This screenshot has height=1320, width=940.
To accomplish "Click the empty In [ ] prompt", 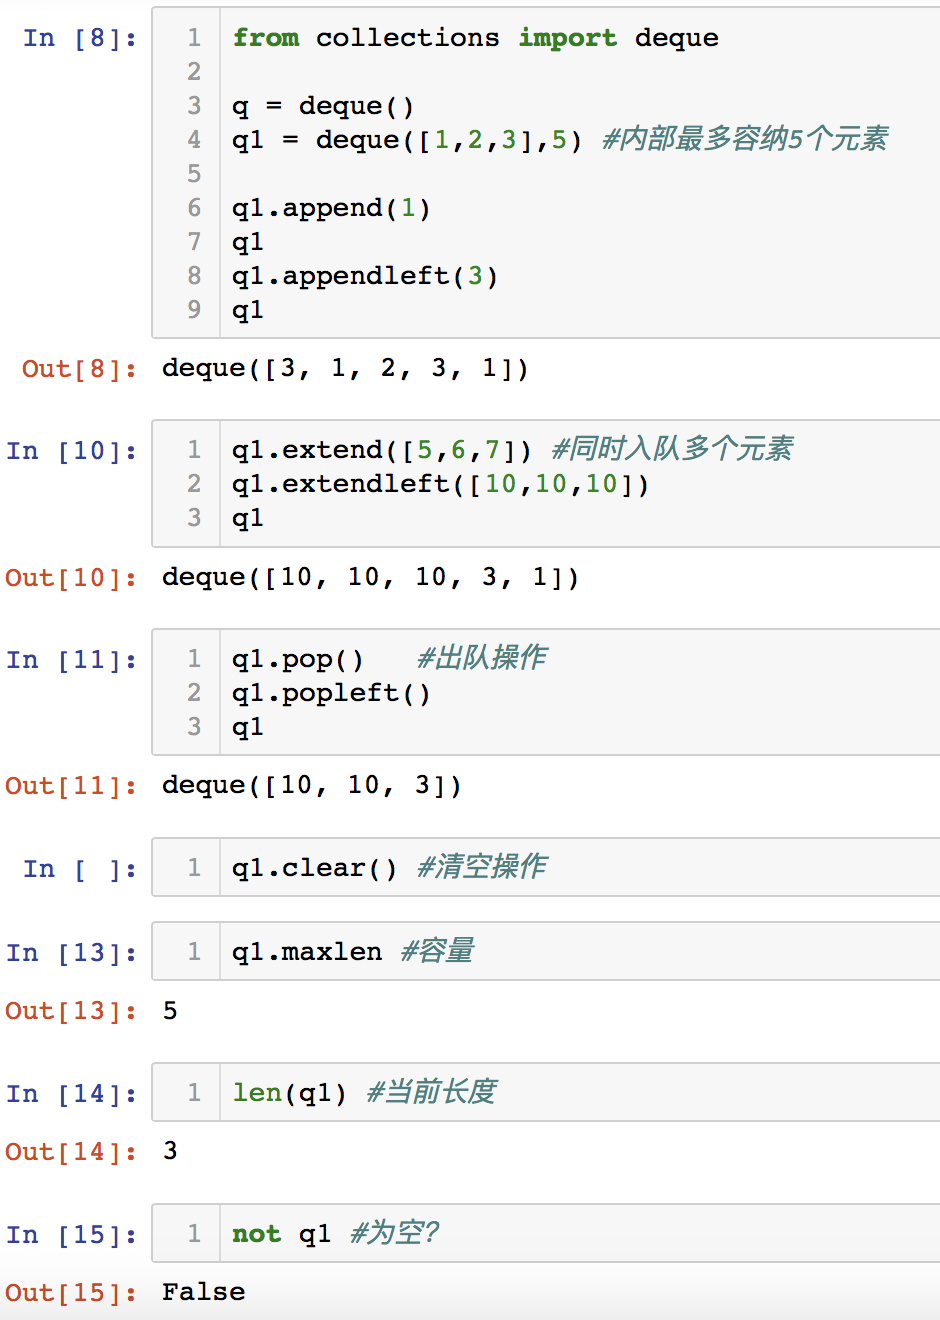I will pos(80,869).
